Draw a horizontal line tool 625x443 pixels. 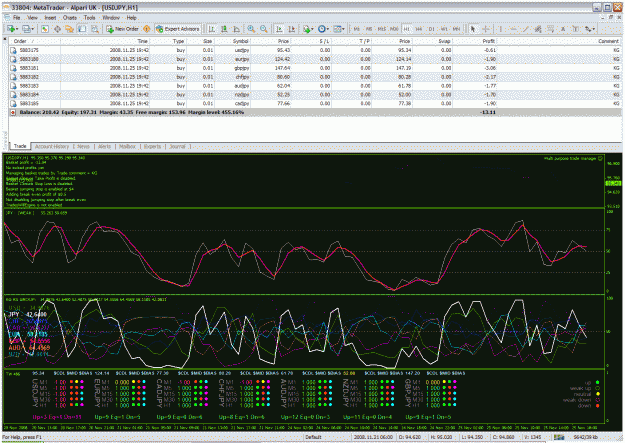tap(513, 29)
